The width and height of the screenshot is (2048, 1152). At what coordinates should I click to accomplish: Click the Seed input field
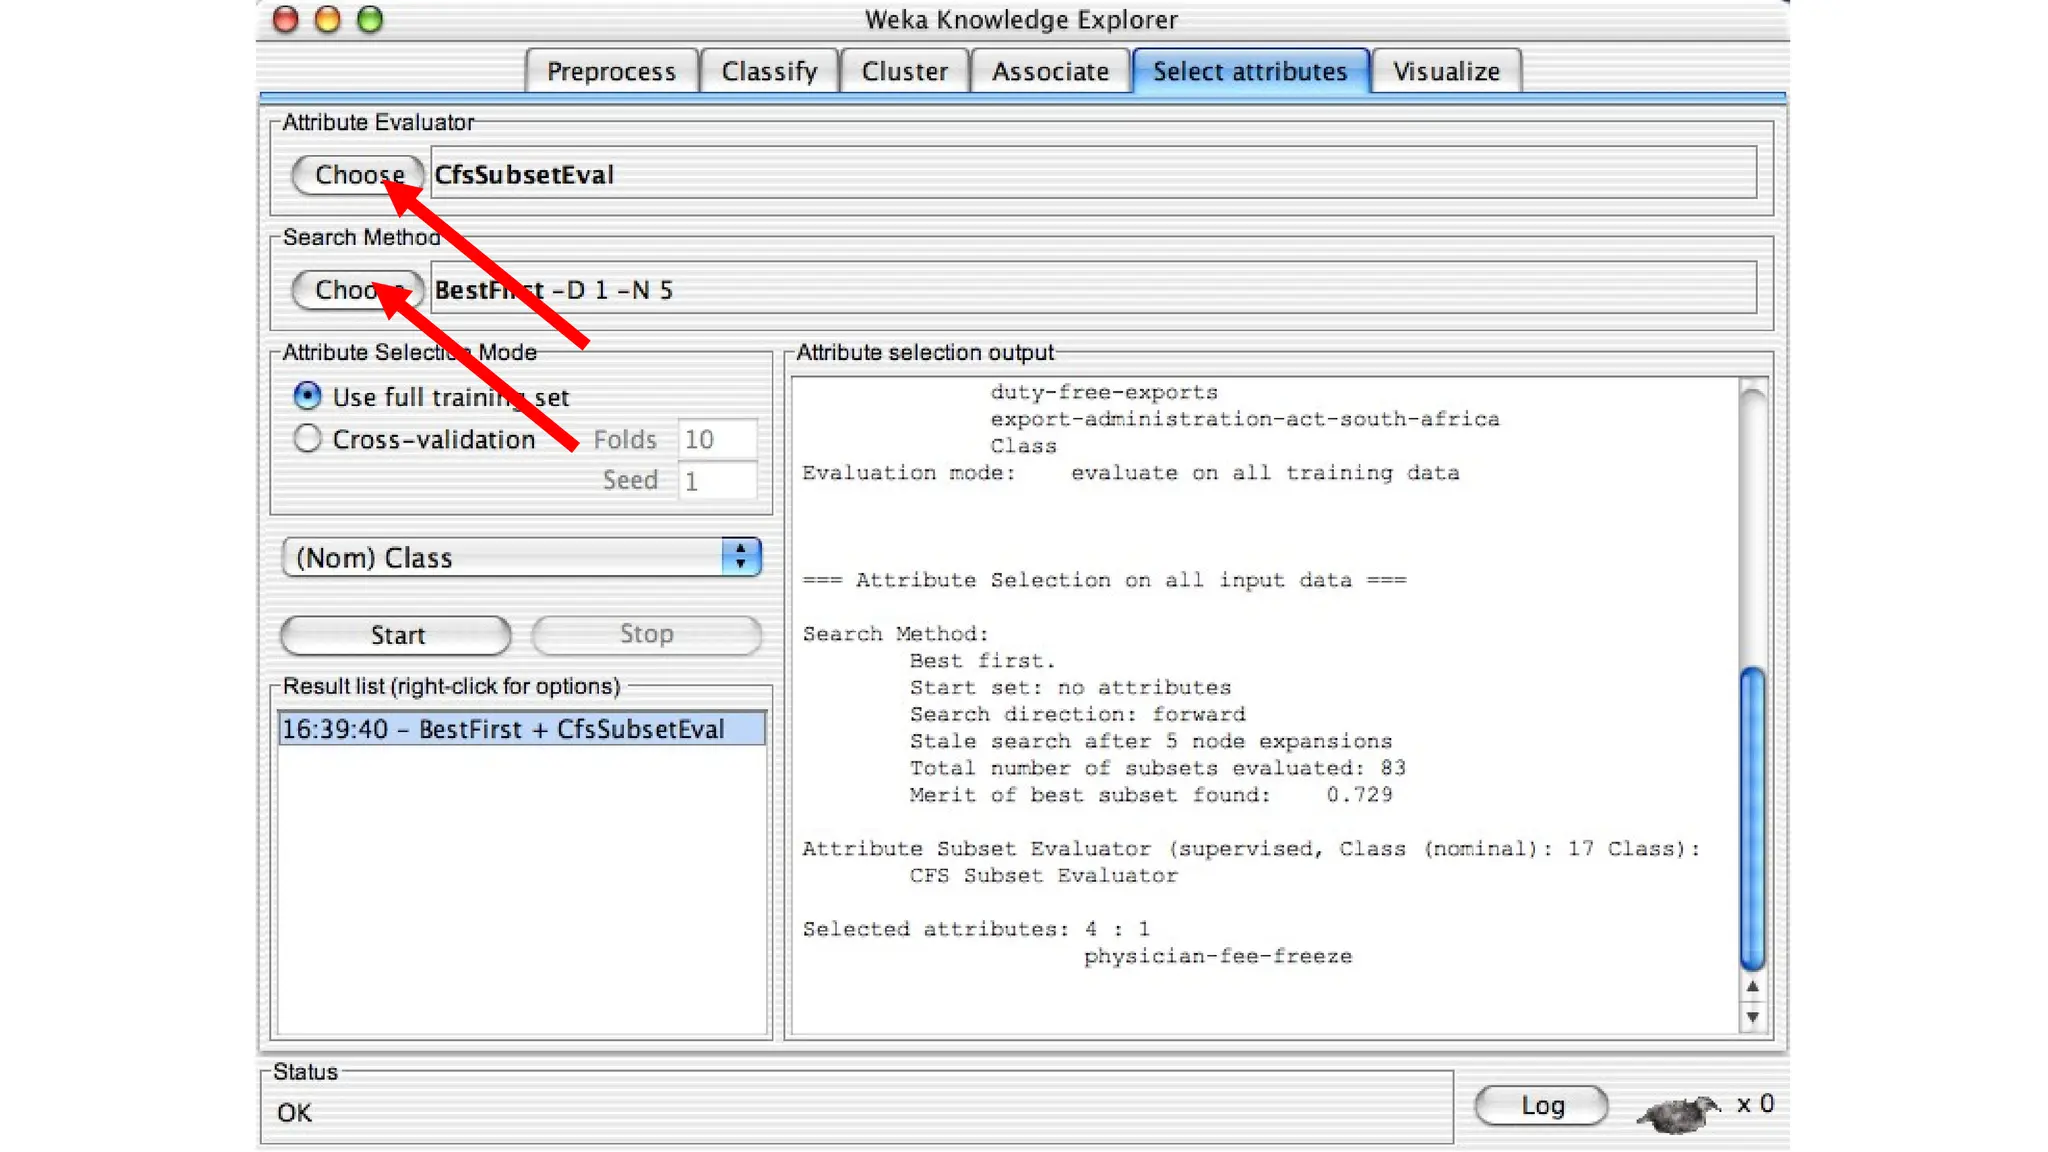pos(717,481)
